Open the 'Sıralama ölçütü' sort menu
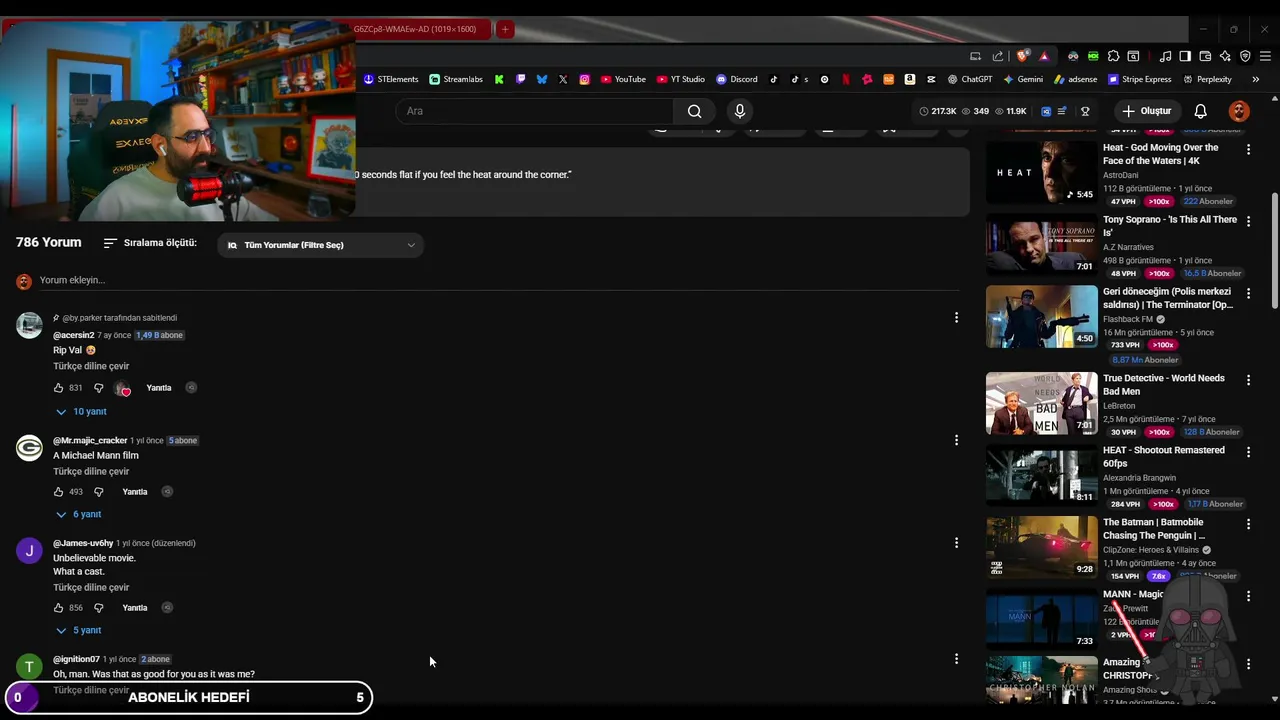1280x720 pixels. tap(150, 243)
